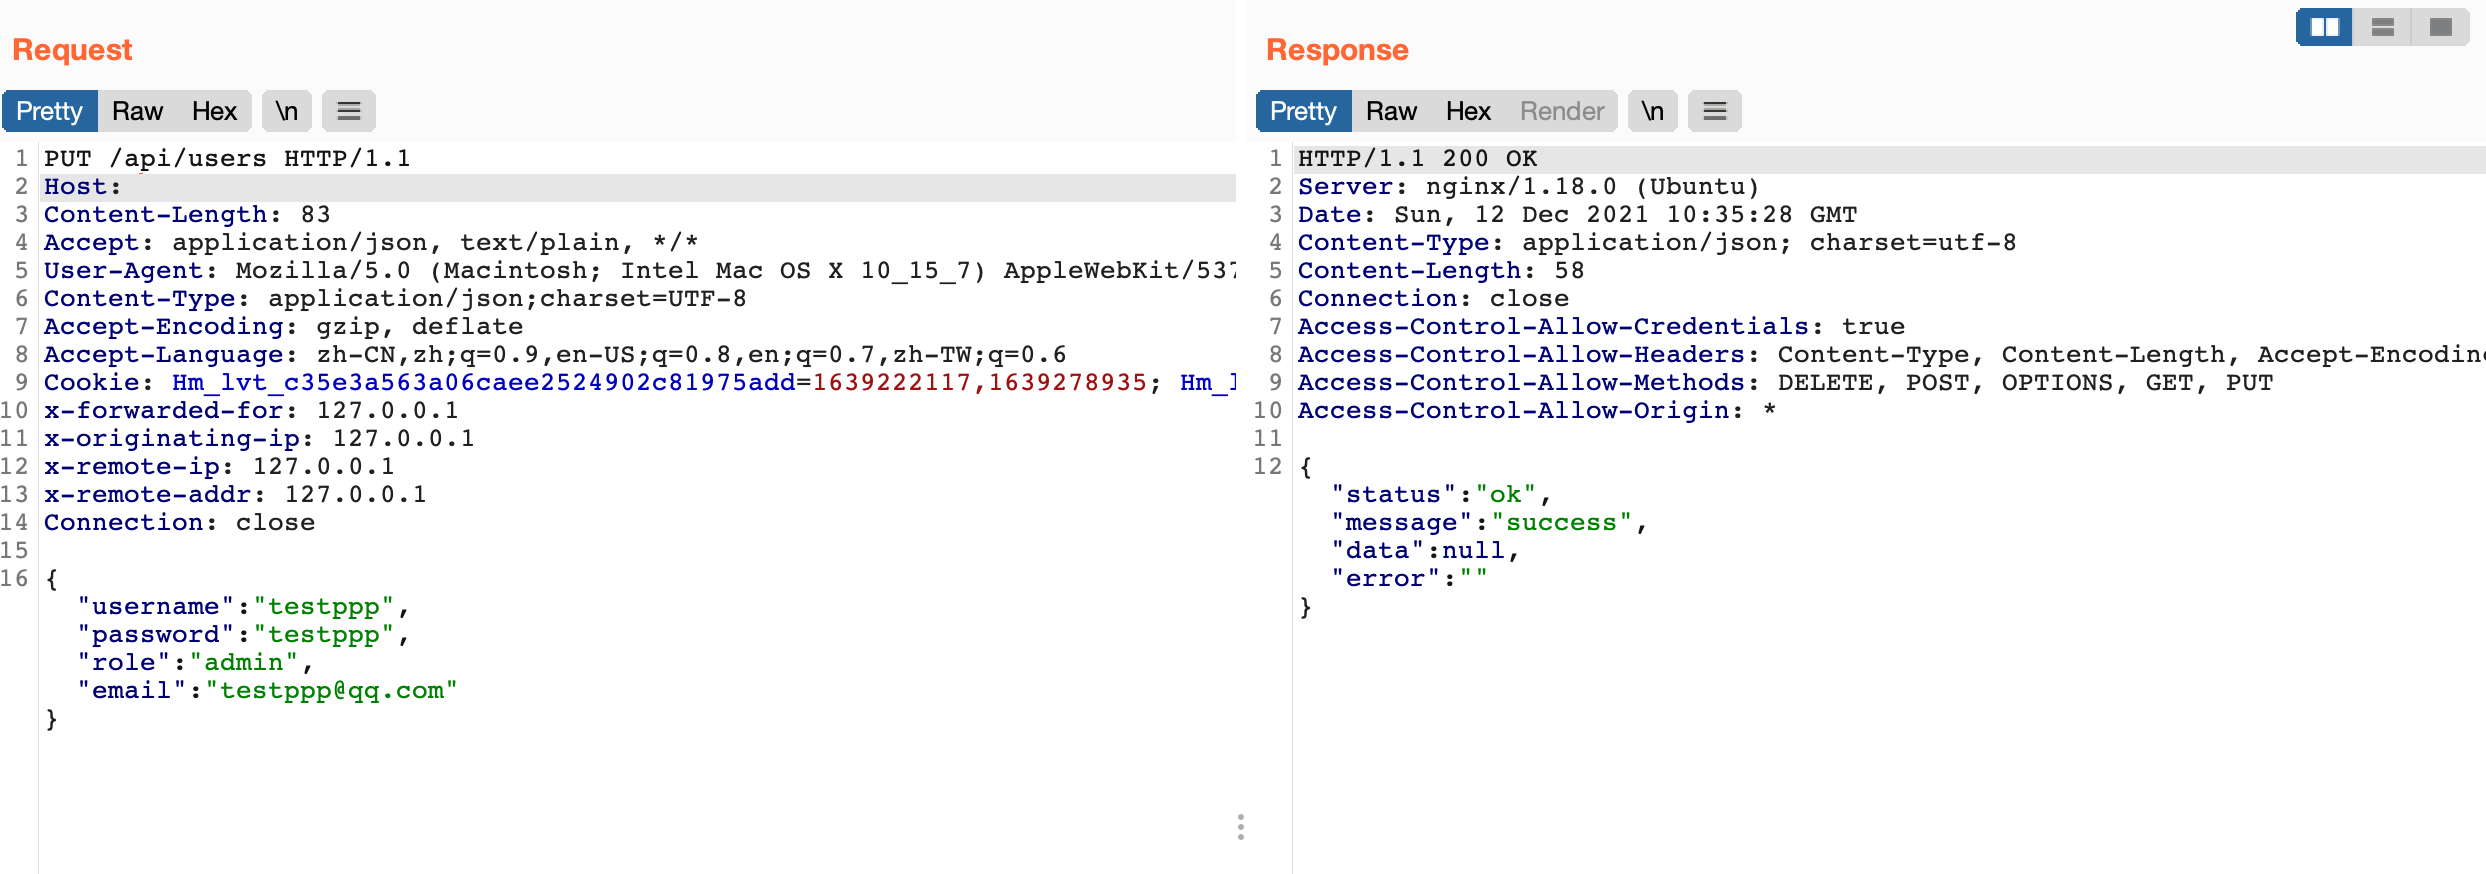Click the panel divider drag handle
This screenshot has height=874, width=2486.
(1240, 827)
